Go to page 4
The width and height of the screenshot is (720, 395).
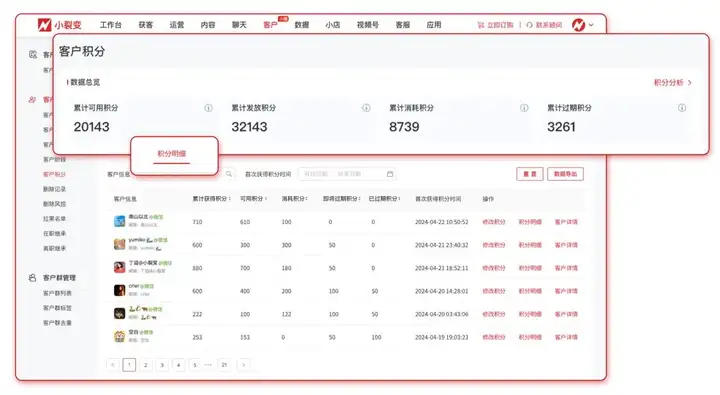(179, 365)
